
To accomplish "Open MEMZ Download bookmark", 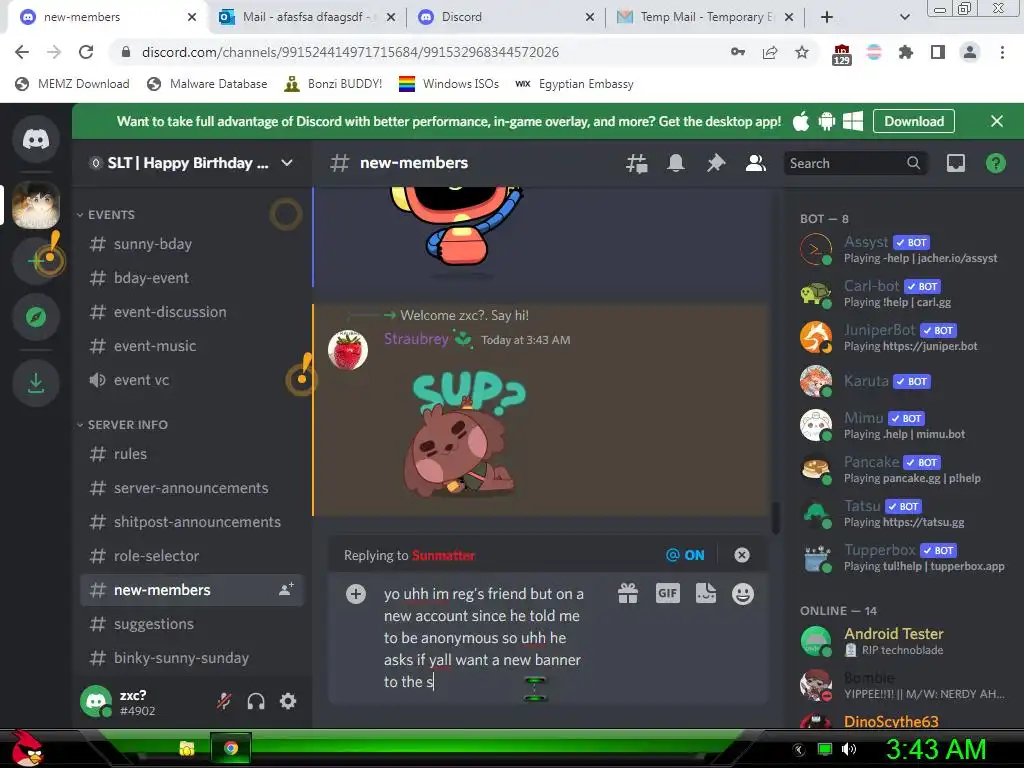I will [x=72, y=84].
